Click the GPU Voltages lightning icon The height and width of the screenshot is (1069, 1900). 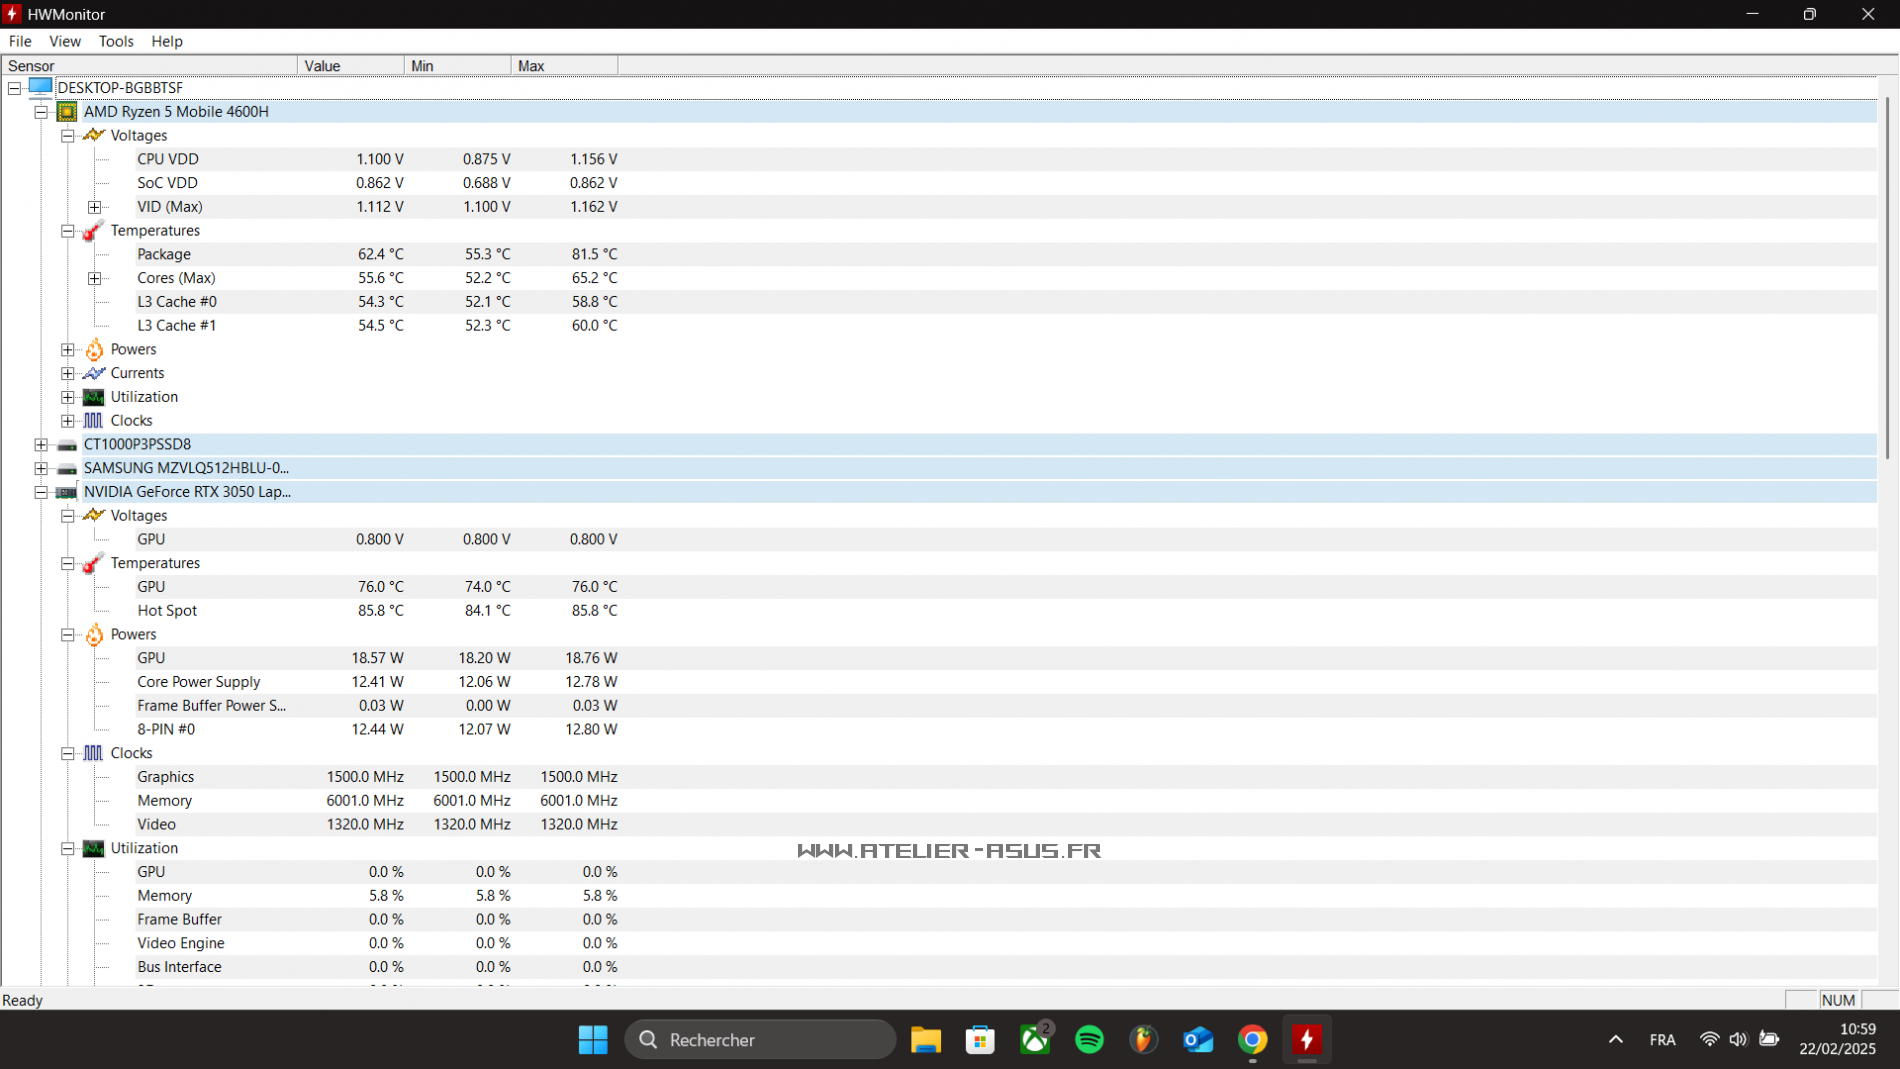tap(93, 515)
